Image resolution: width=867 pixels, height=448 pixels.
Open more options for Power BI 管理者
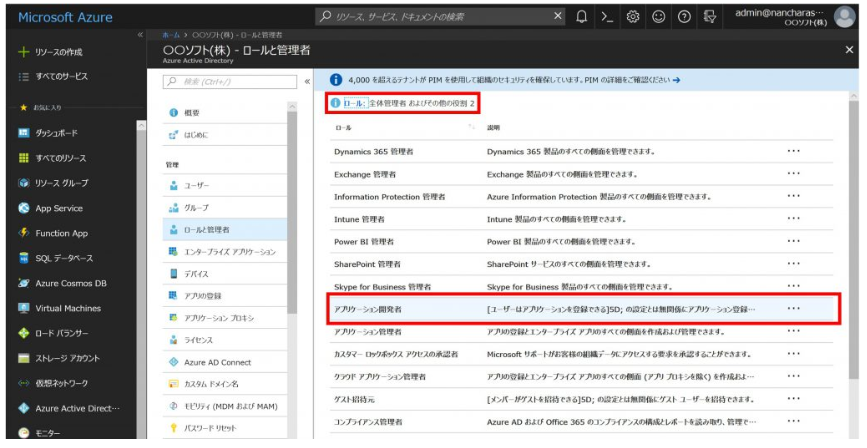793,241
